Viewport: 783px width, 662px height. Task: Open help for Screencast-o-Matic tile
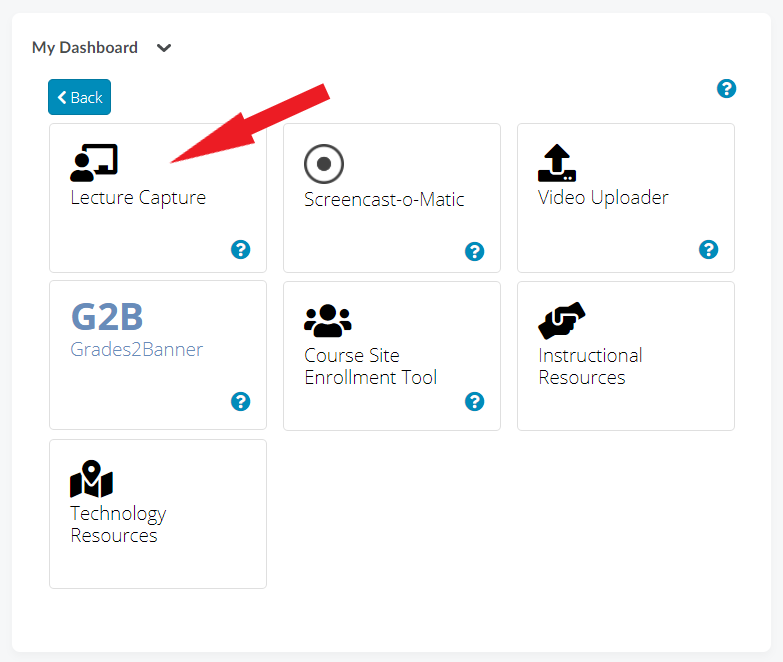click(x=474, y=251)
